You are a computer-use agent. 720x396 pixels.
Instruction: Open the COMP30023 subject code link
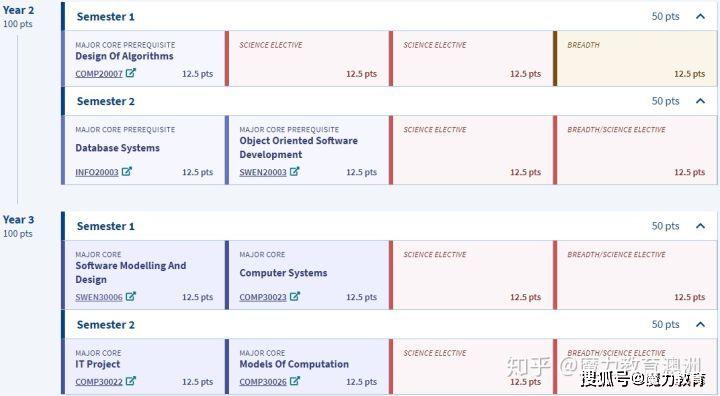(x=263, y=297)
